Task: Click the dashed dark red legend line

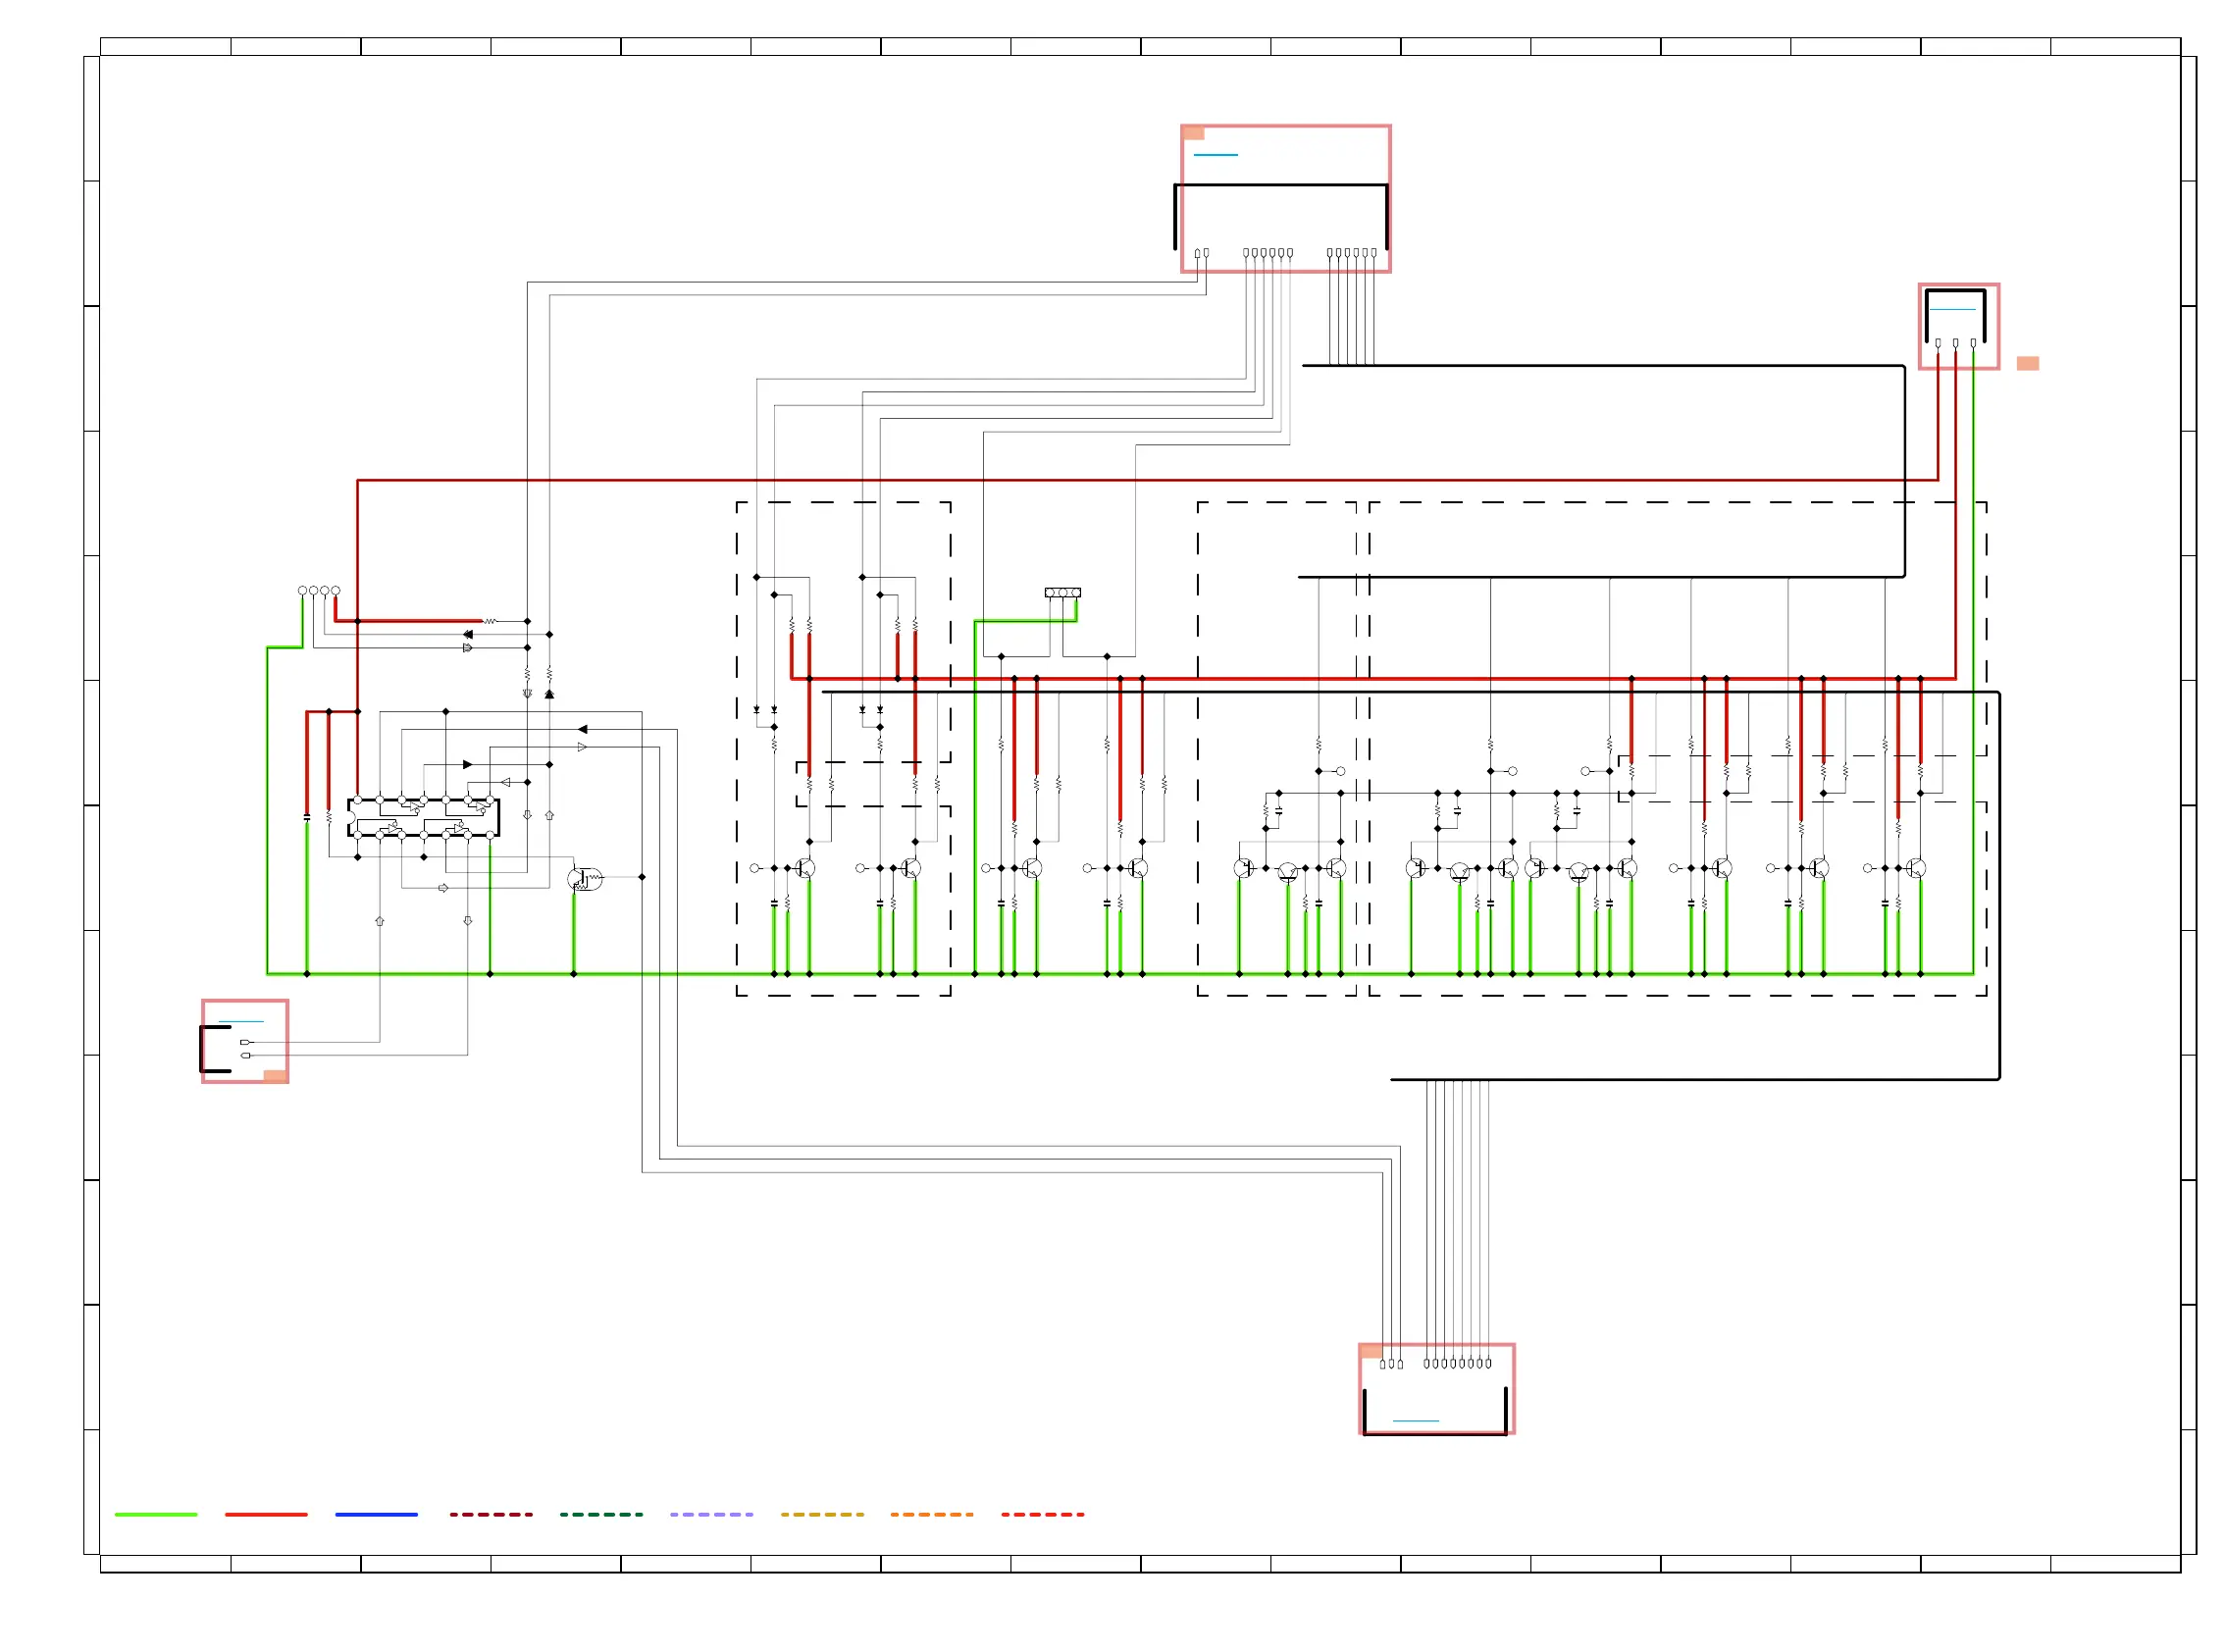Action: pos(491,1514)
